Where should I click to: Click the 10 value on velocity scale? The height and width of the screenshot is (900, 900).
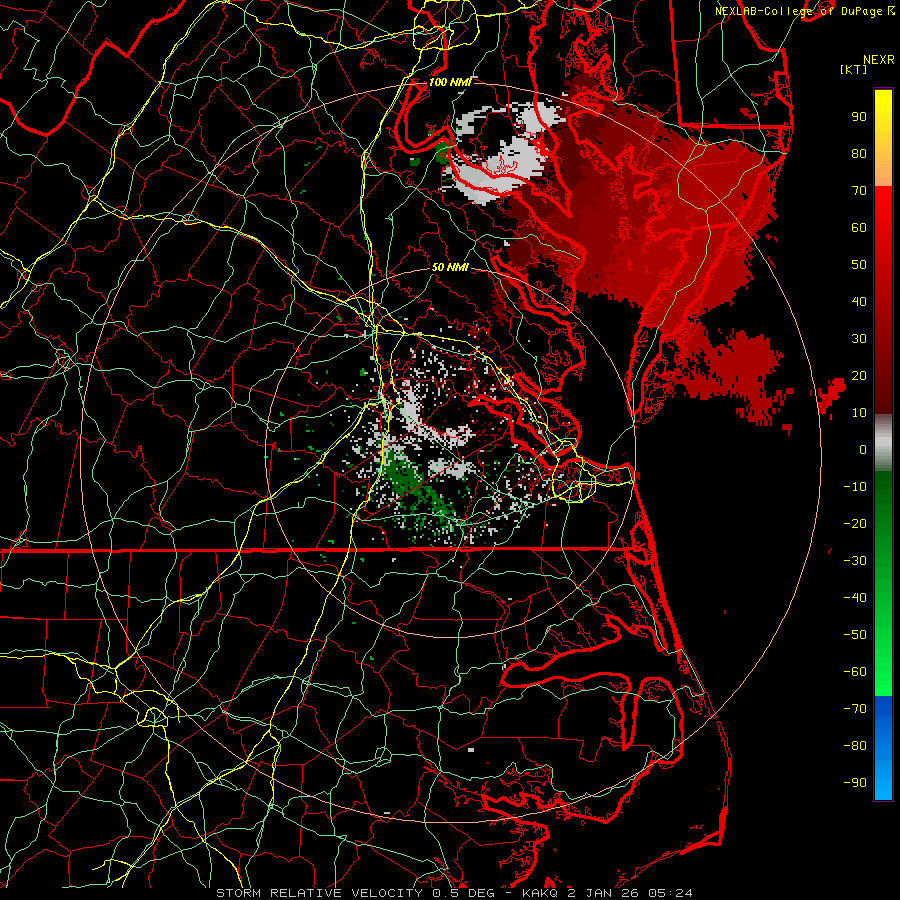pyautogui.click(x=859, y=413)
